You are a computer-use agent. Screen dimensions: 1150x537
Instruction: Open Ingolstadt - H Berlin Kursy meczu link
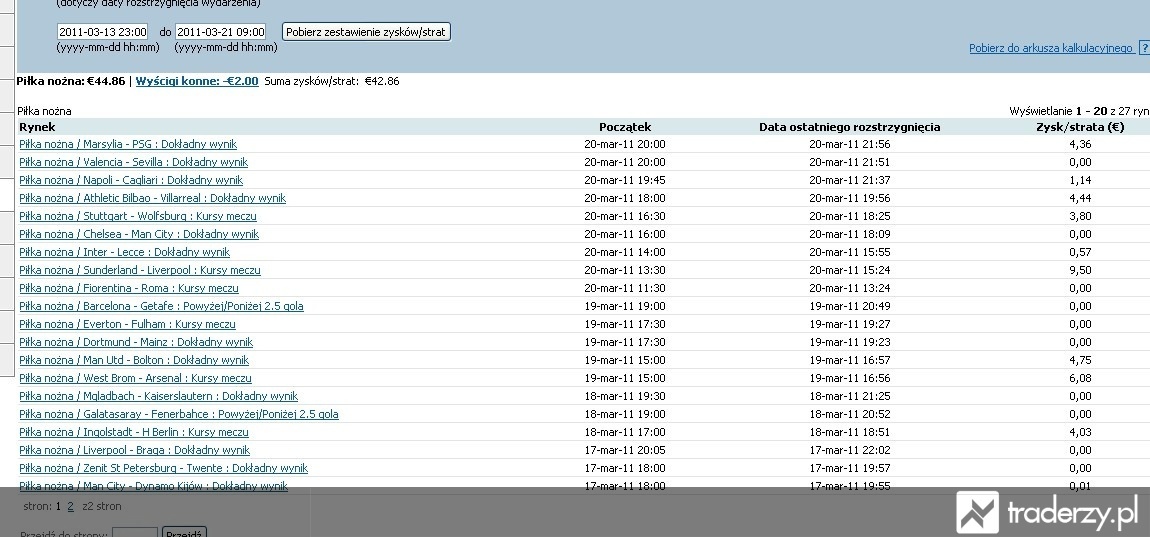click(x=133, y=432)
